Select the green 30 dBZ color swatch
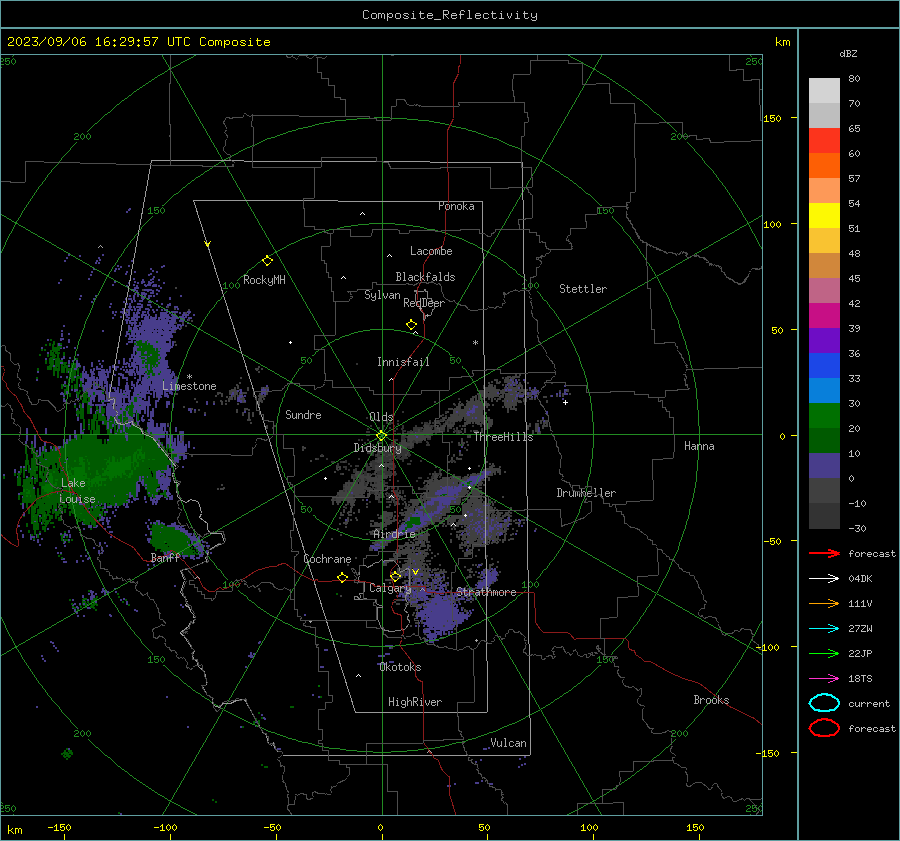 click(x=824, y=415)
